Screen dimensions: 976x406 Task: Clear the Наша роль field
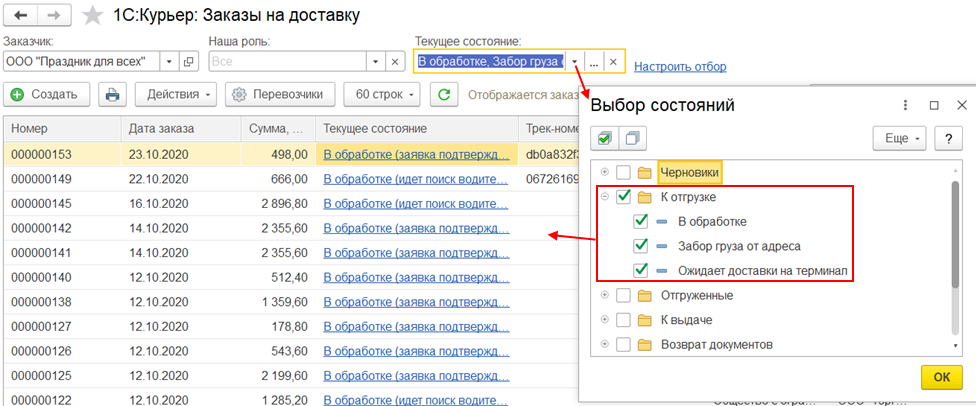(394, 62)
